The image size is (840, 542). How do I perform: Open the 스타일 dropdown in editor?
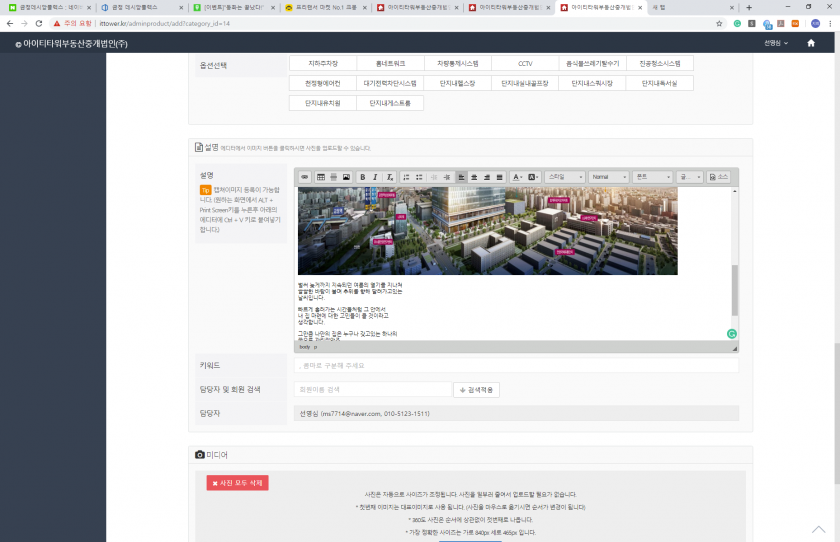(x=564, y=177)
